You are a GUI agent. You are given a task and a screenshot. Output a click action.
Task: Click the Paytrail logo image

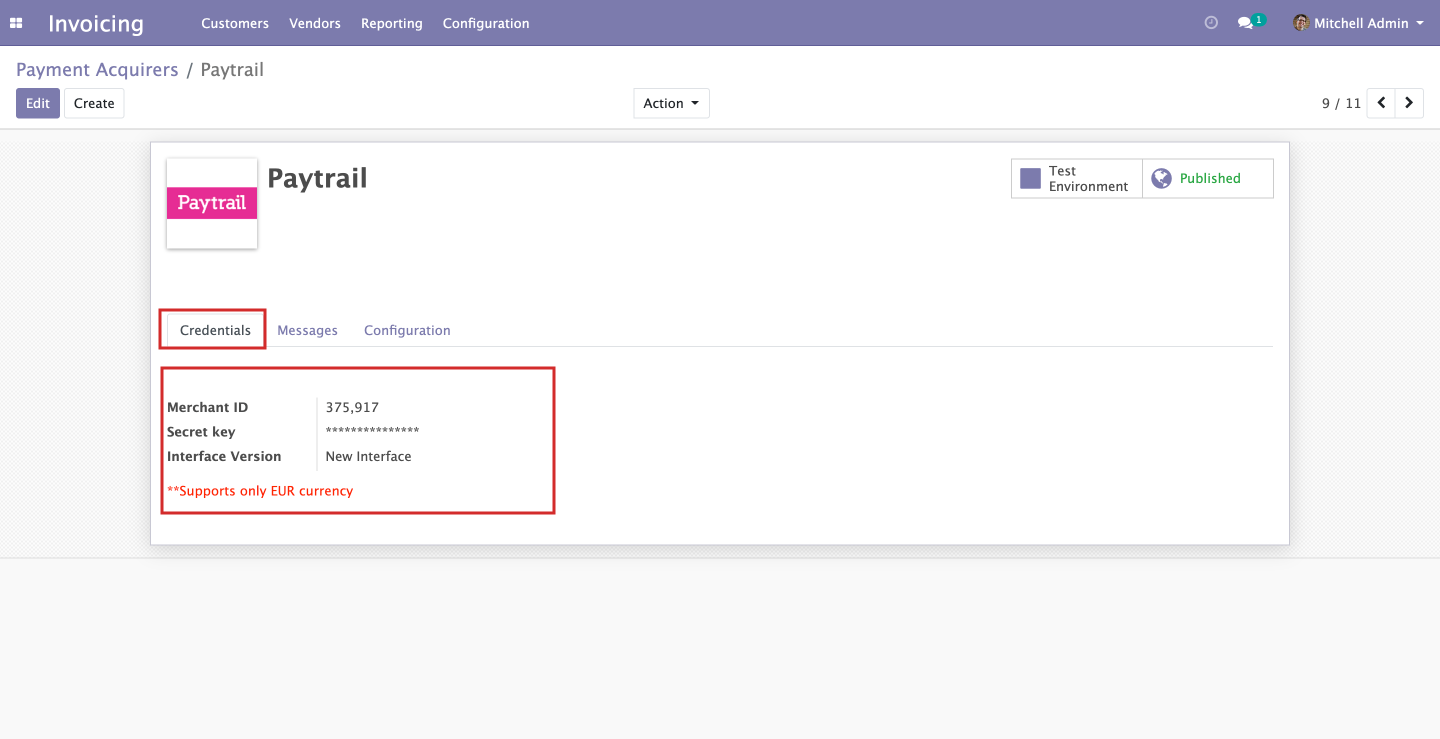pos(212,203)
